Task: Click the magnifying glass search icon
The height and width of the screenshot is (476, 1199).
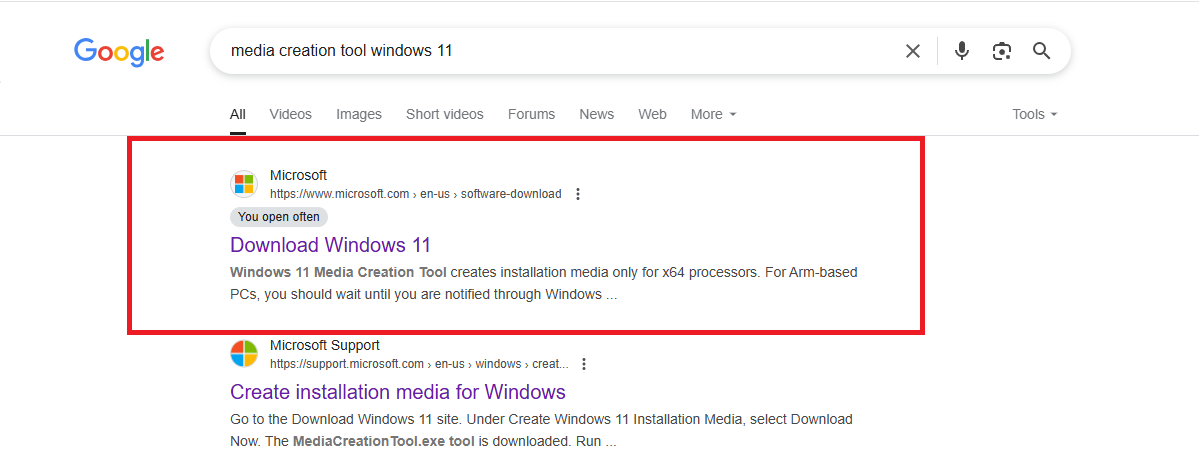Action: point(1041,51)
